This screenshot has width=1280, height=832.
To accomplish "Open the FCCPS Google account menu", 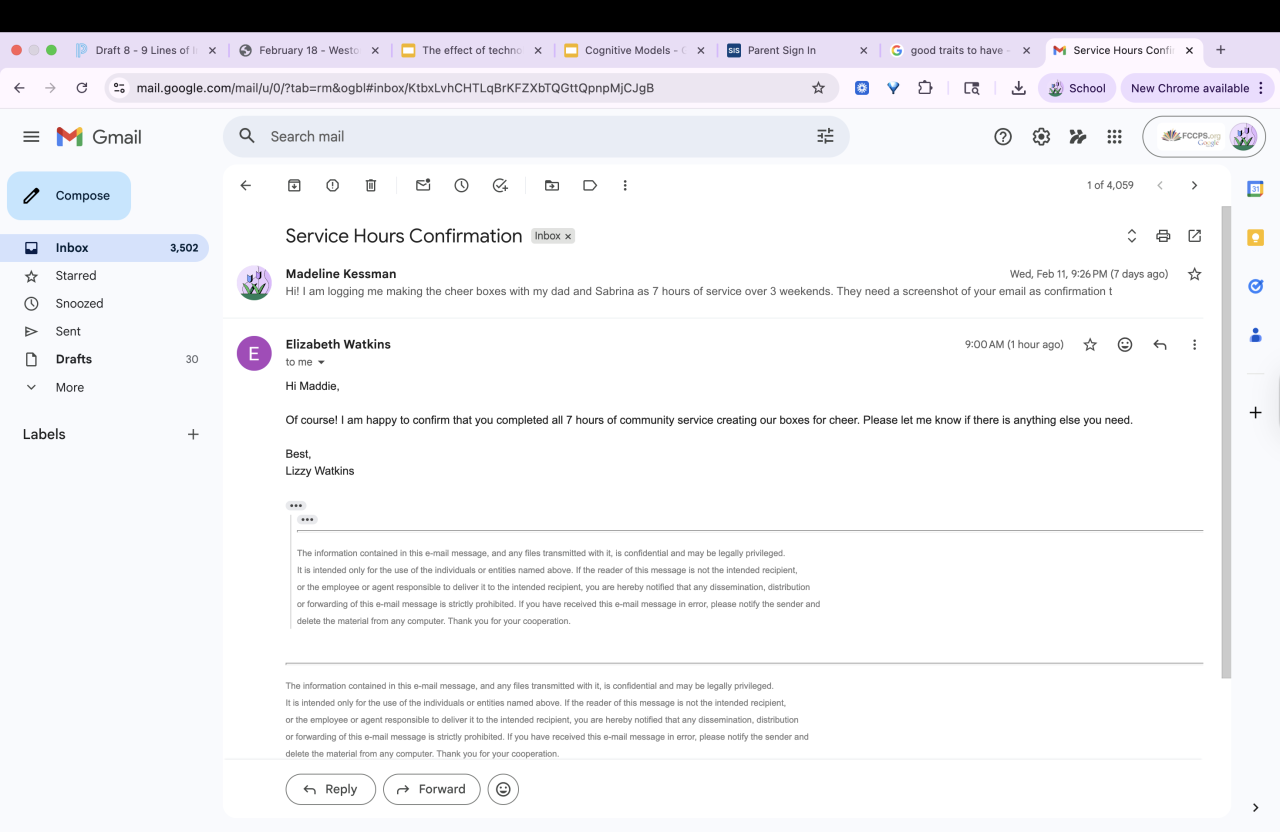I will point(1204,137).
